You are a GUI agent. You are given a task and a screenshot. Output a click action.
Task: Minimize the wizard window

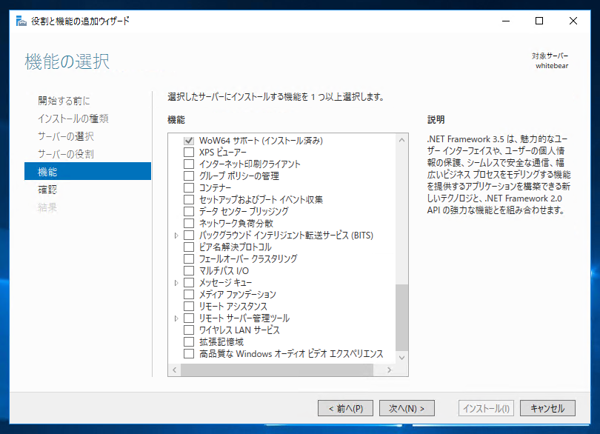(506, 21)
